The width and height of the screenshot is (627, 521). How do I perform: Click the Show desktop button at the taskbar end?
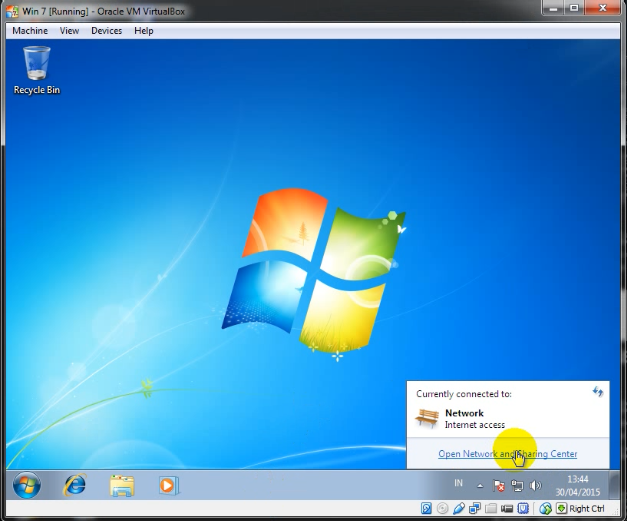point(613,485)
